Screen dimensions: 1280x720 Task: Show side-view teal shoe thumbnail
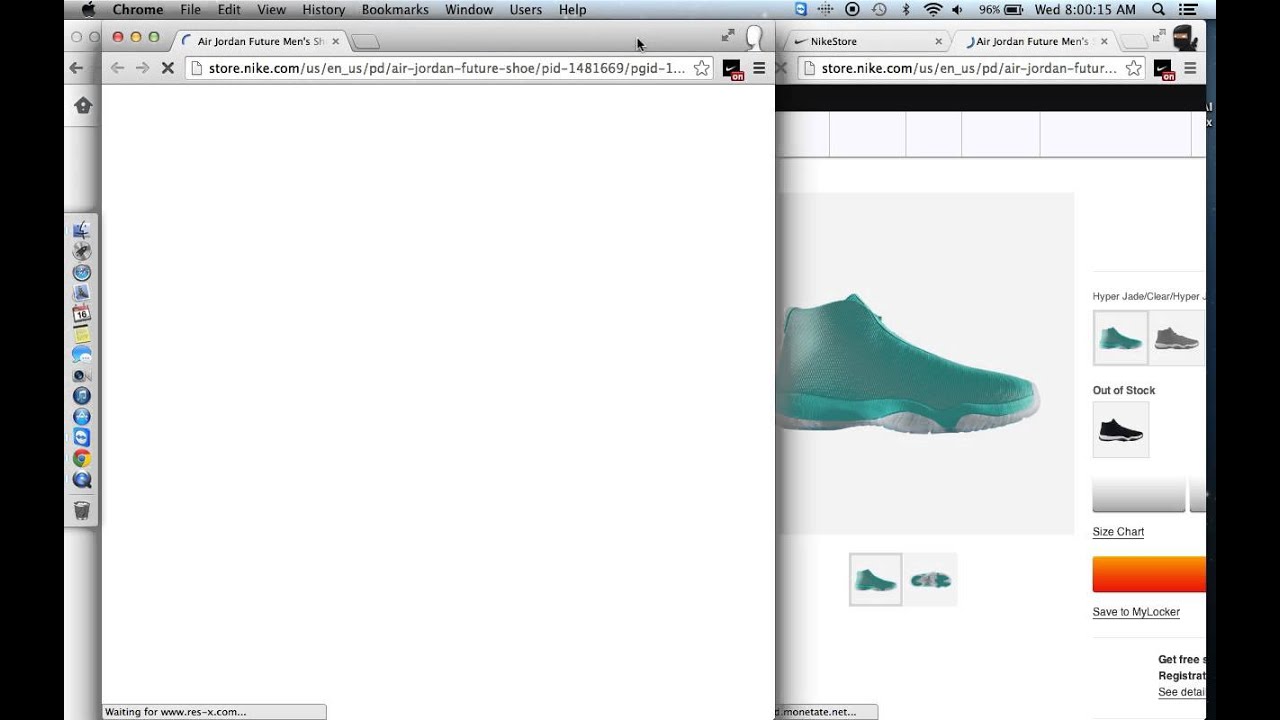(875, 580)
